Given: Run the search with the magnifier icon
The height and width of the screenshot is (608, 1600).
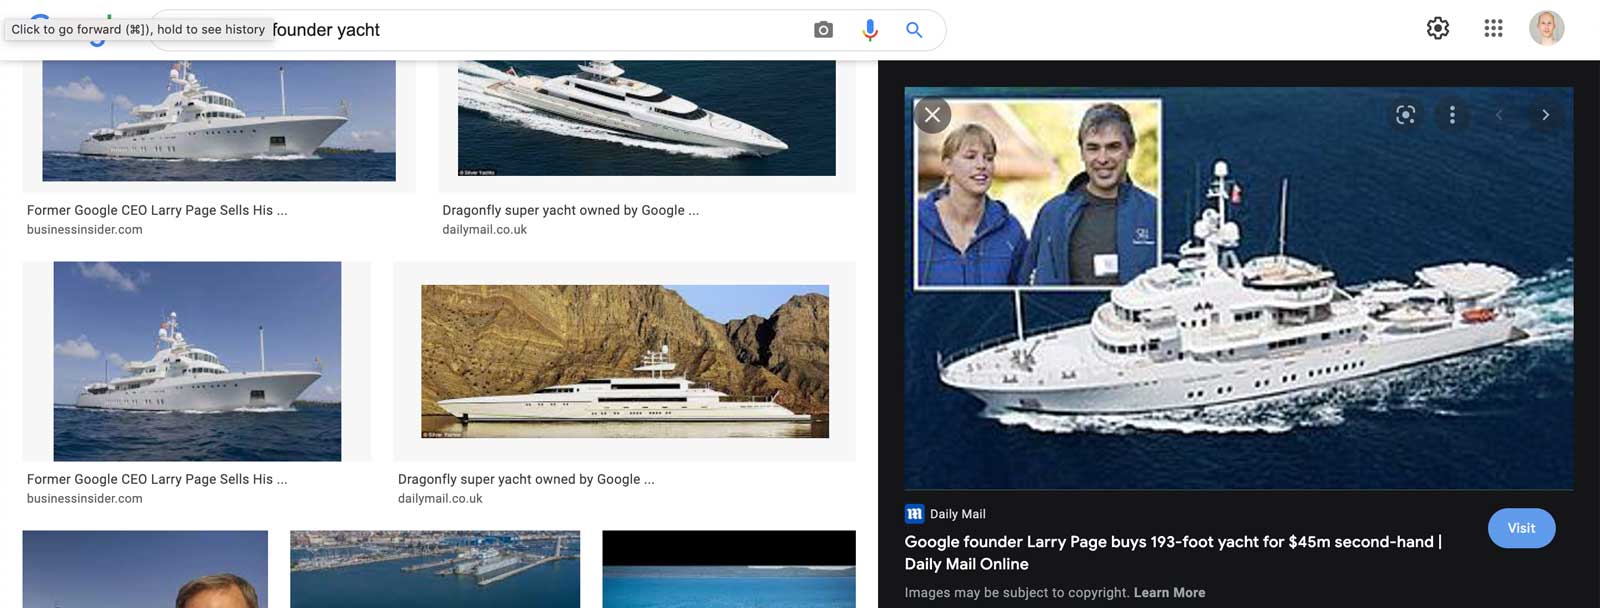Looking at the screenshot, I should [913, 30].
